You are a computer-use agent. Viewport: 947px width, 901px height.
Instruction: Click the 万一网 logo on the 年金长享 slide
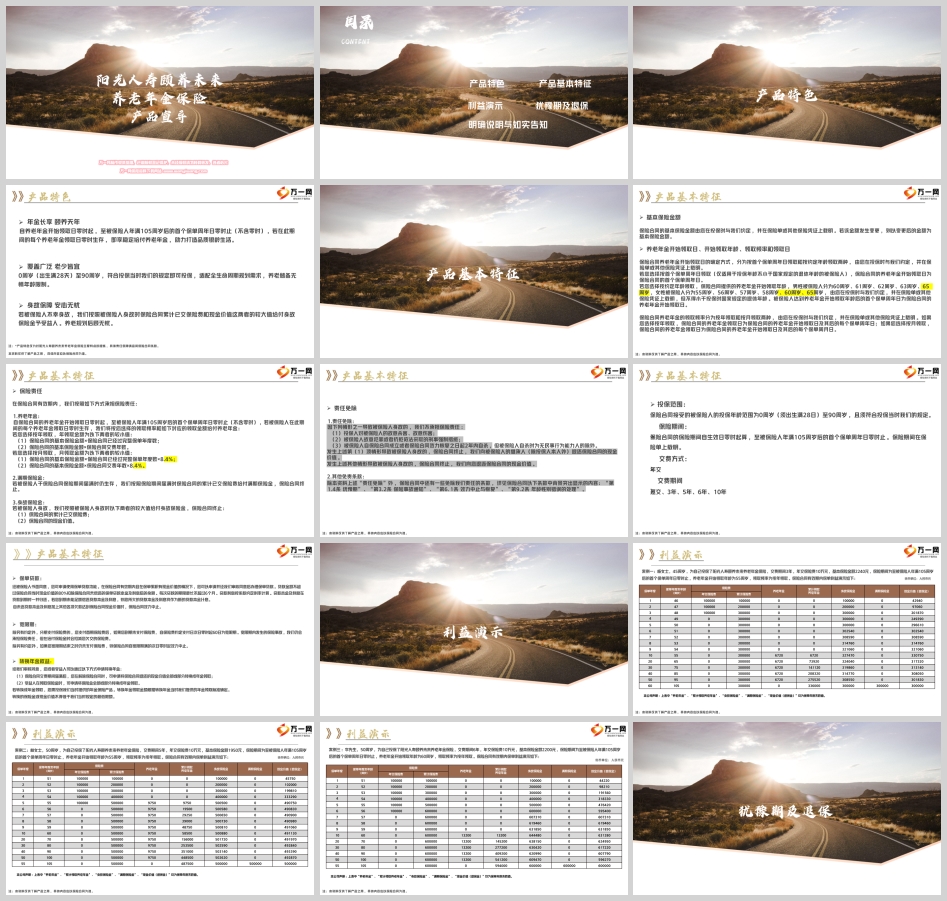[292, 193]
